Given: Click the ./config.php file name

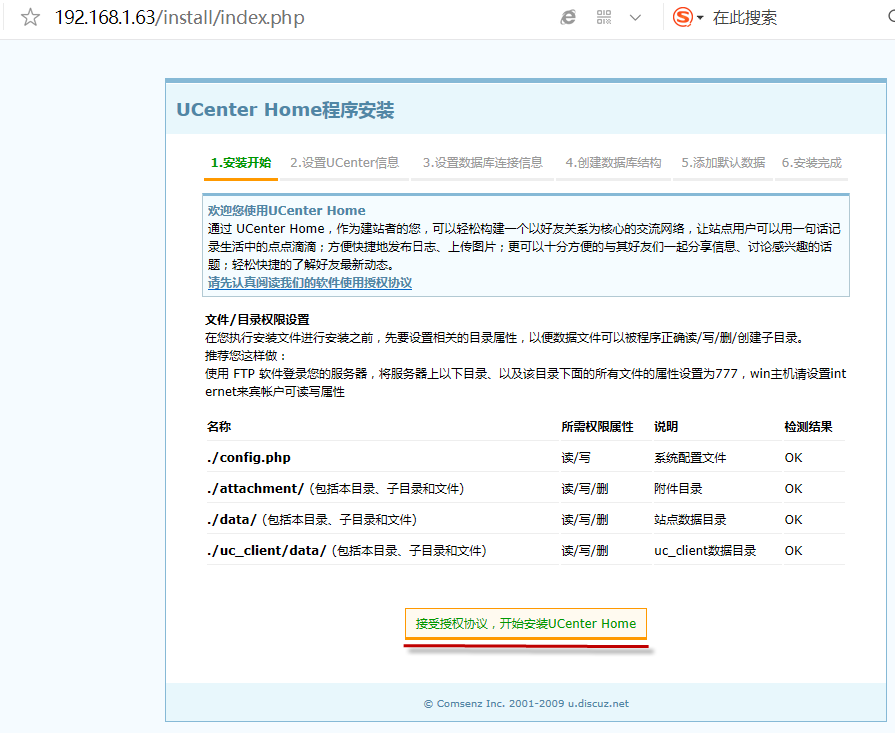Looking at the screenshot, I should pyautogui.click(x=249, y=457).
